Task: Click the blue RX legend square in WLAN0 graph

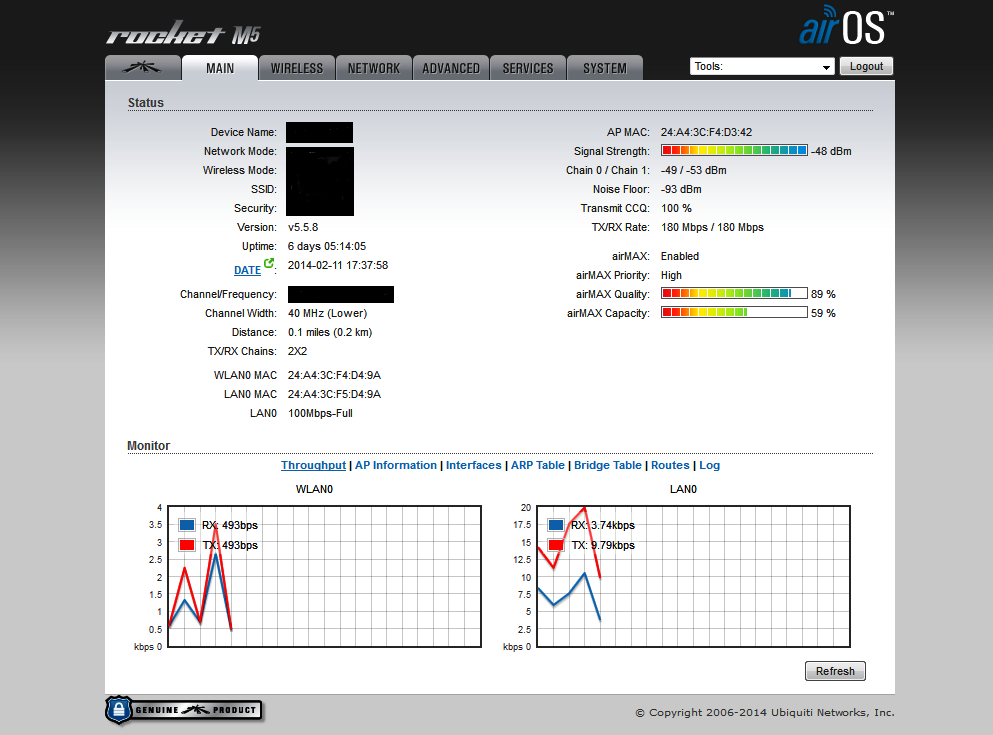Action: [x=187, y=525]
